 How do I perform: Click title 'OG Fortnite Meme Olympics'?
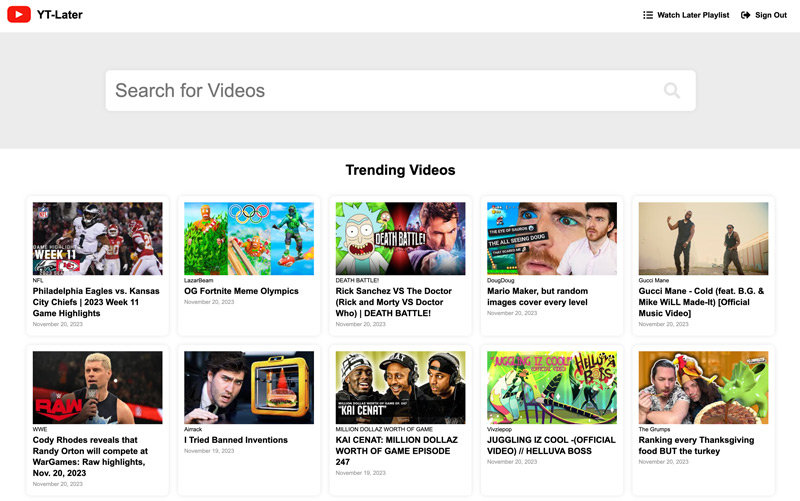pyautogui.click(x=241, y=291)
